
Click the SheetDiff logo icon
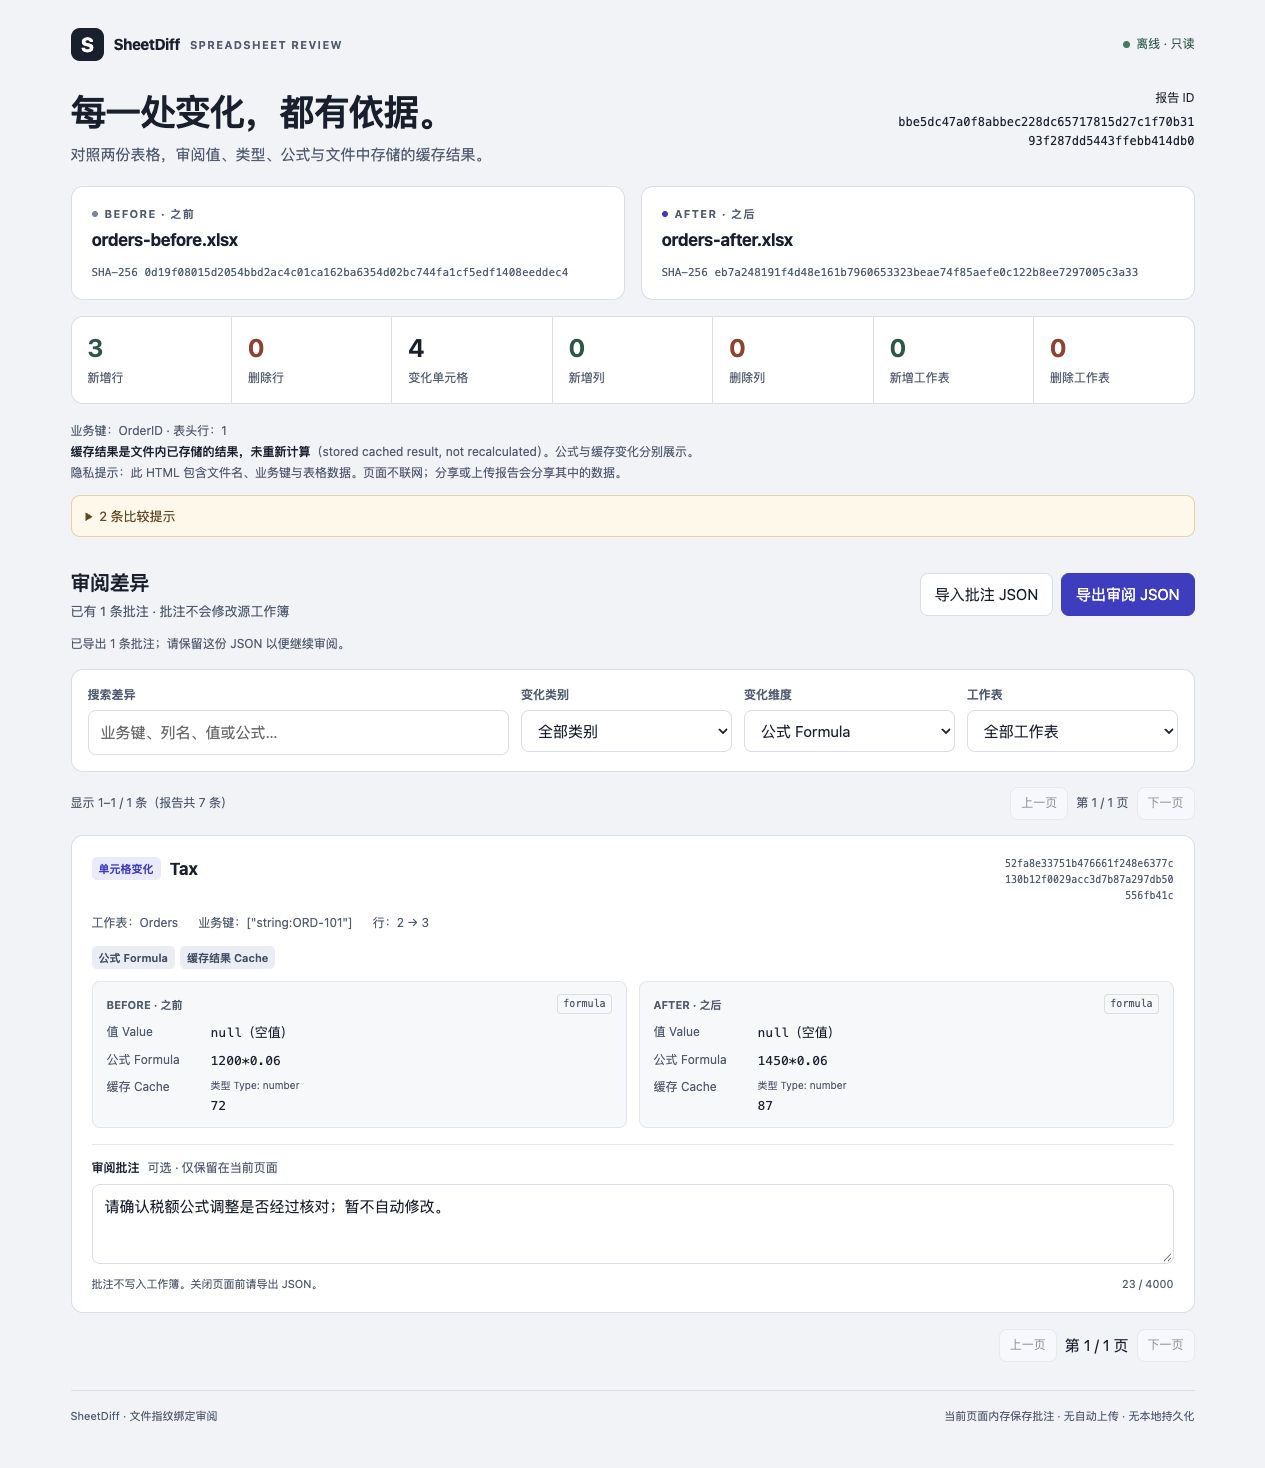(x=87, y=44)
